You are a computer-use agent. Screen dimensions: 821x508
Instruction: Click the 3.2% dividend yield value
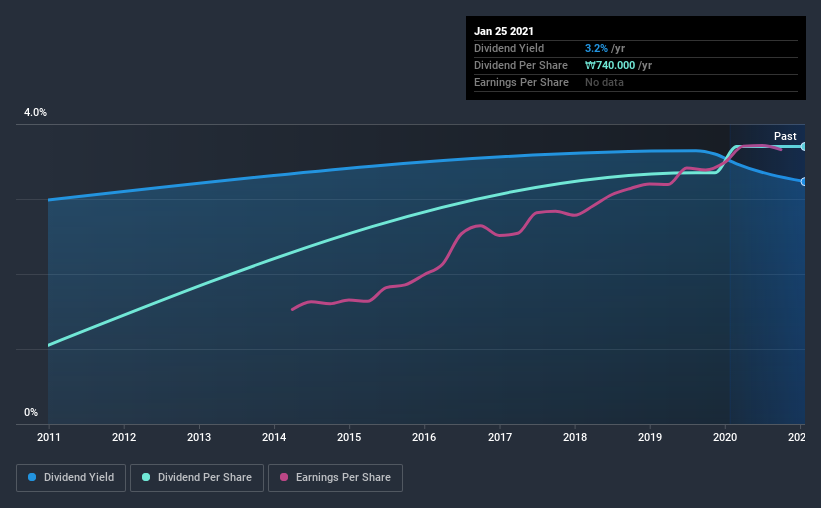tap(596, 48)
